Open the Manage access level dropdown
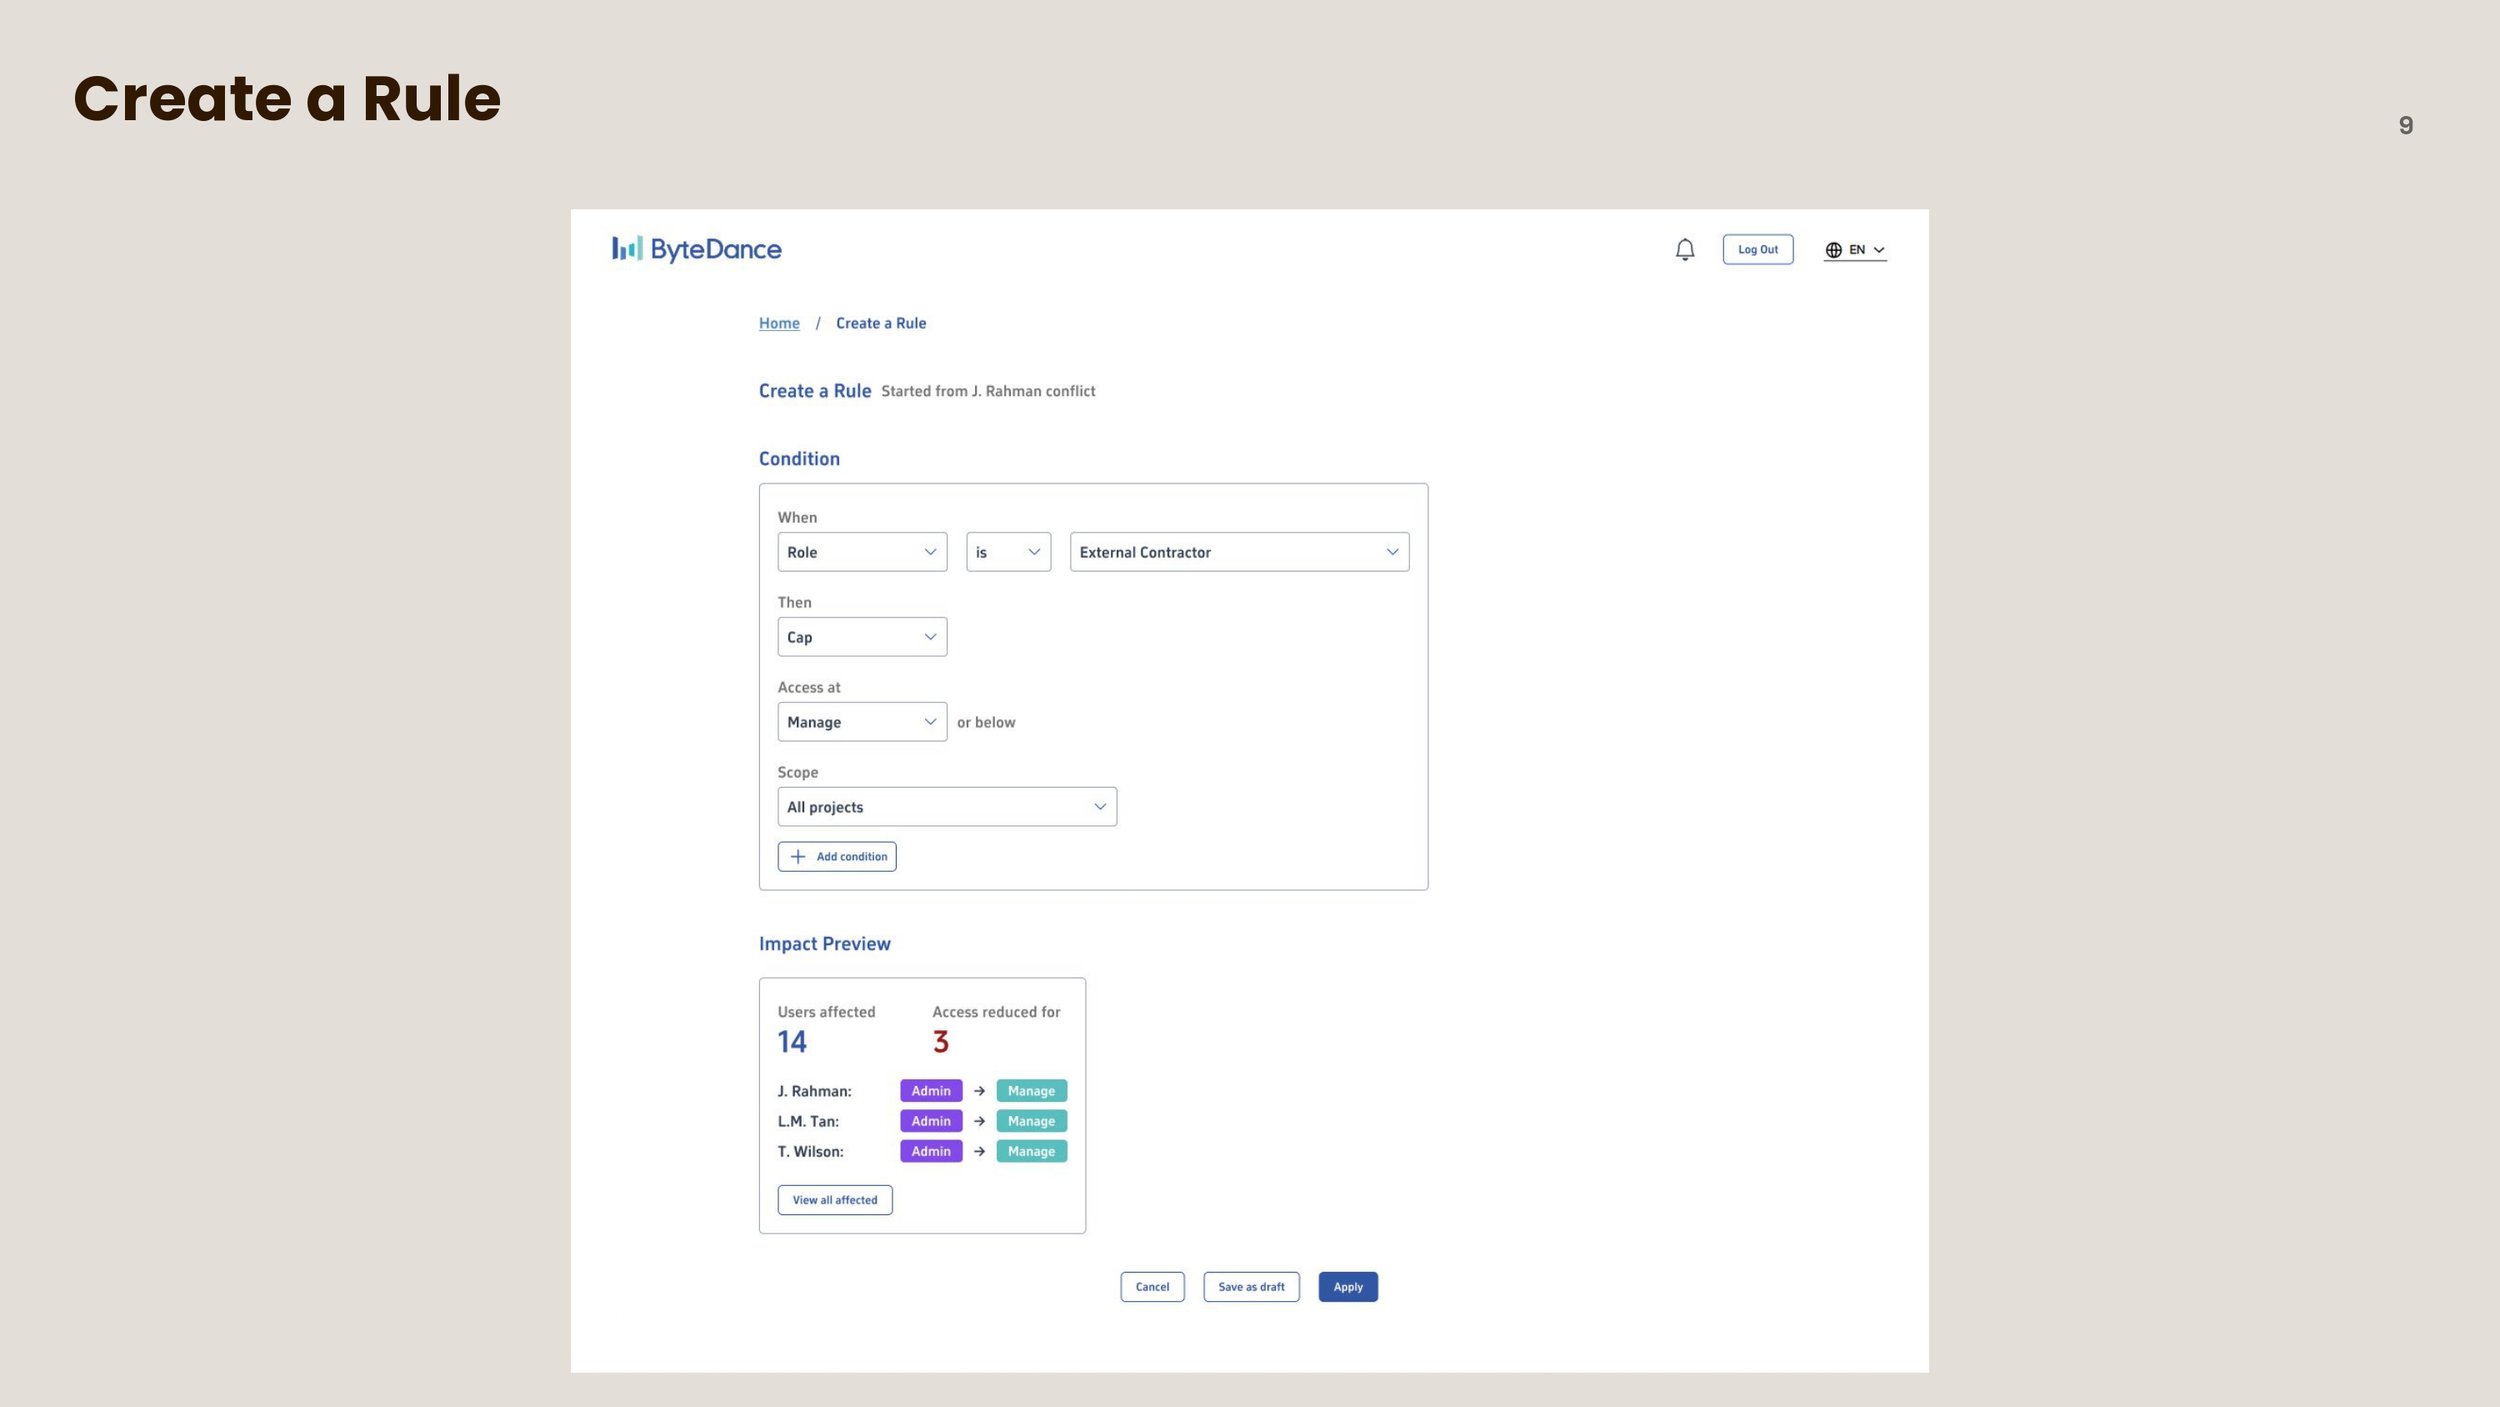Viewport: 2500px width, 1407px height. (x=862, y=722)
